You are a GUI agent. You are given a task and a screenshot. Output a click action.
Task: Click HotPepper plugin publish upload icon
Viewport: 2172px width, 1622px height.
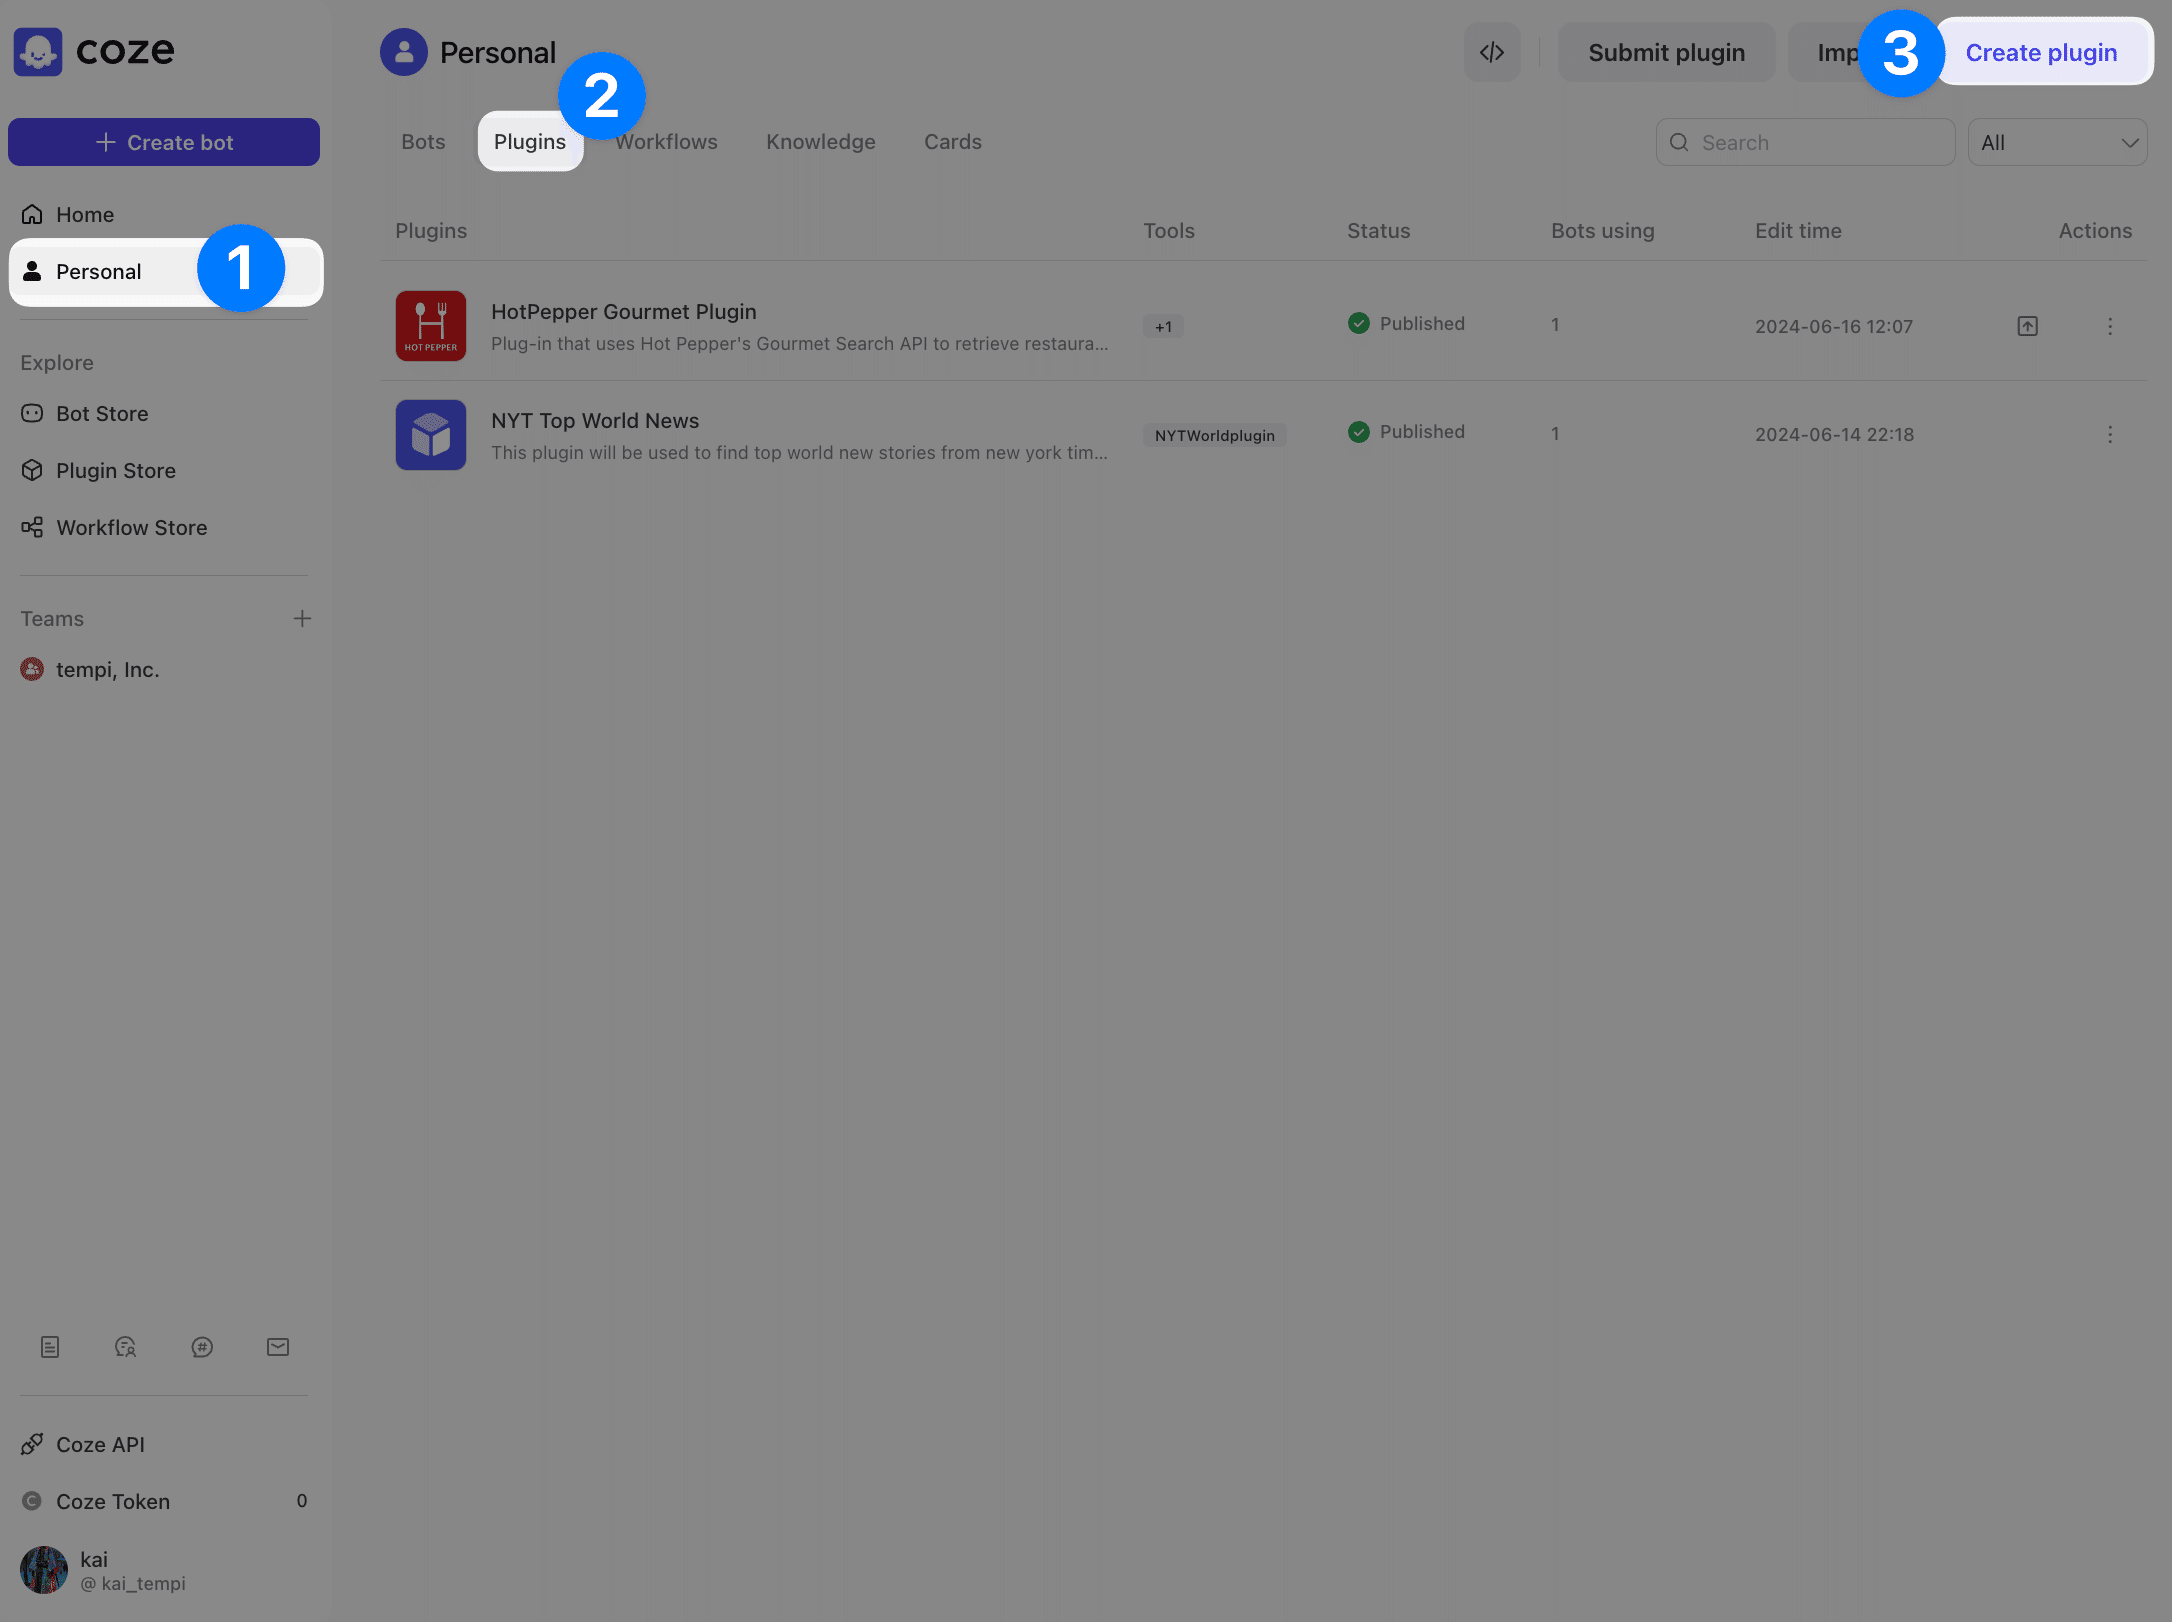coord(2027,326)
